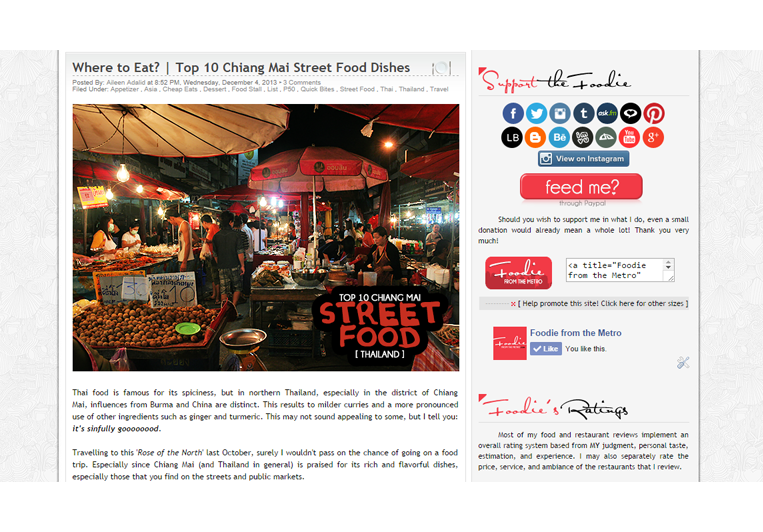Open the Twitter bird icon
The width and height of the screenshot is (763, 532).
point(536,113)
